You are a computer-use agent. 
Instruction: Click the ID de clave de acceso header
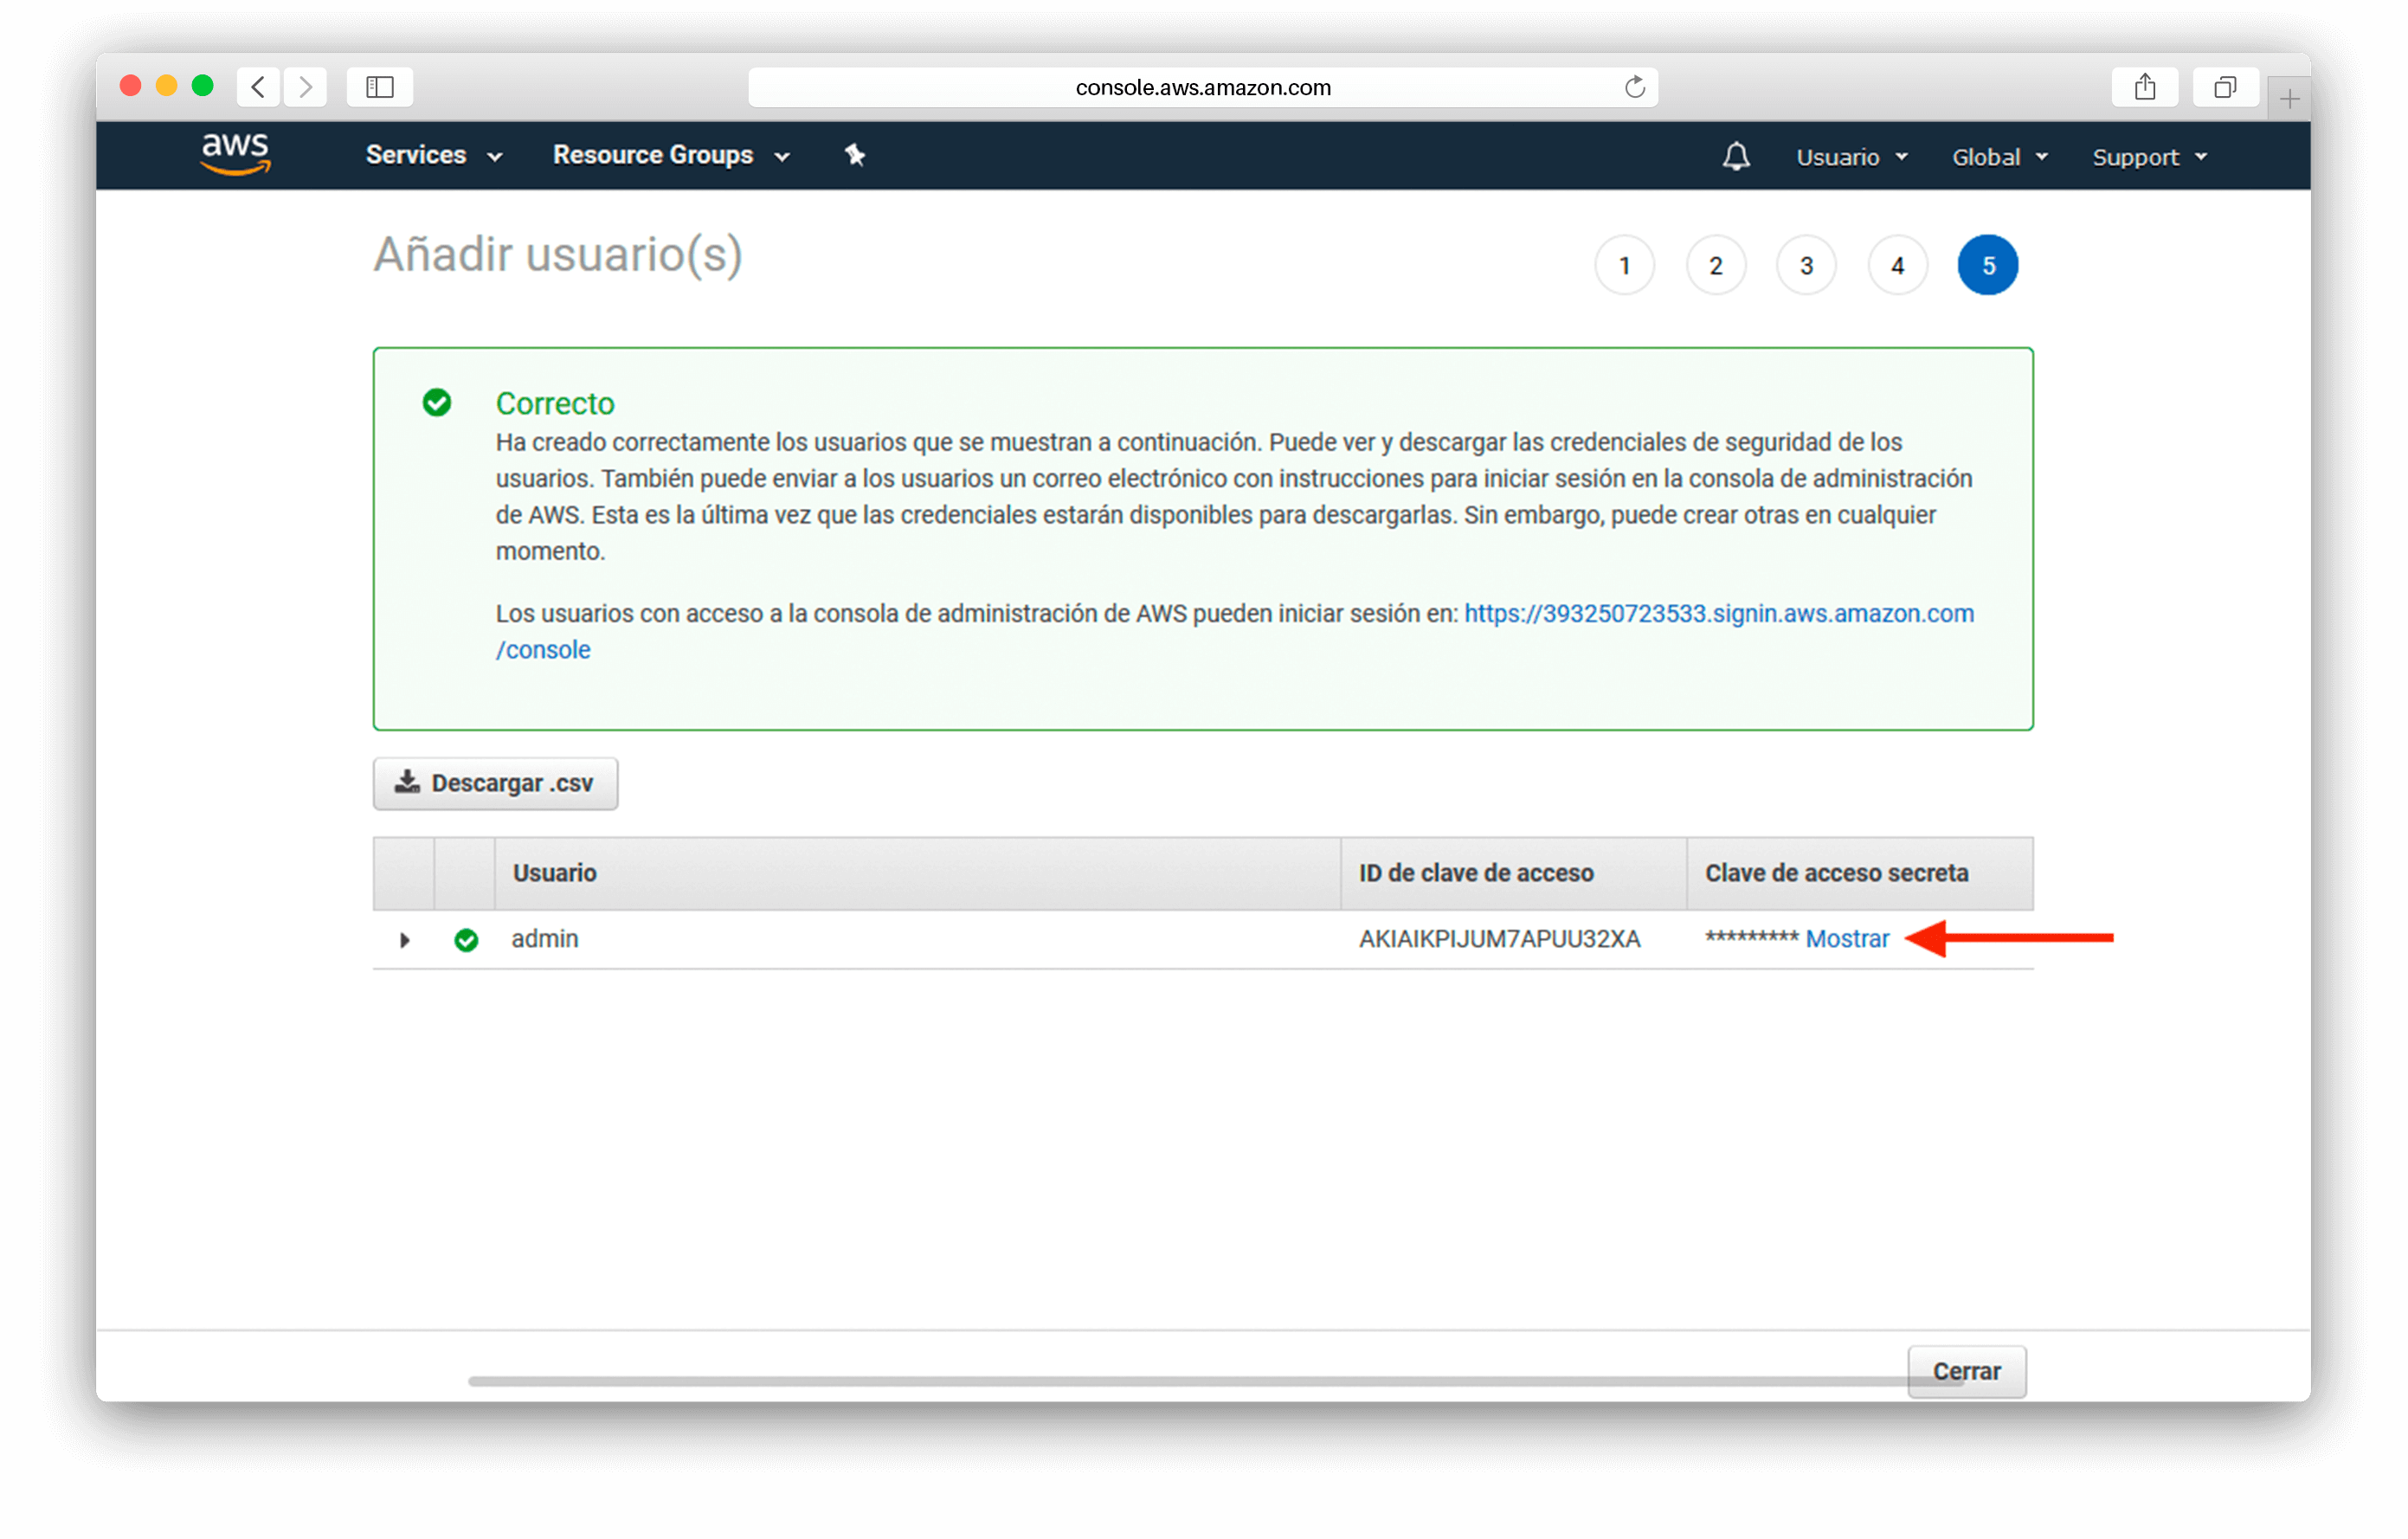[1513, 873]
